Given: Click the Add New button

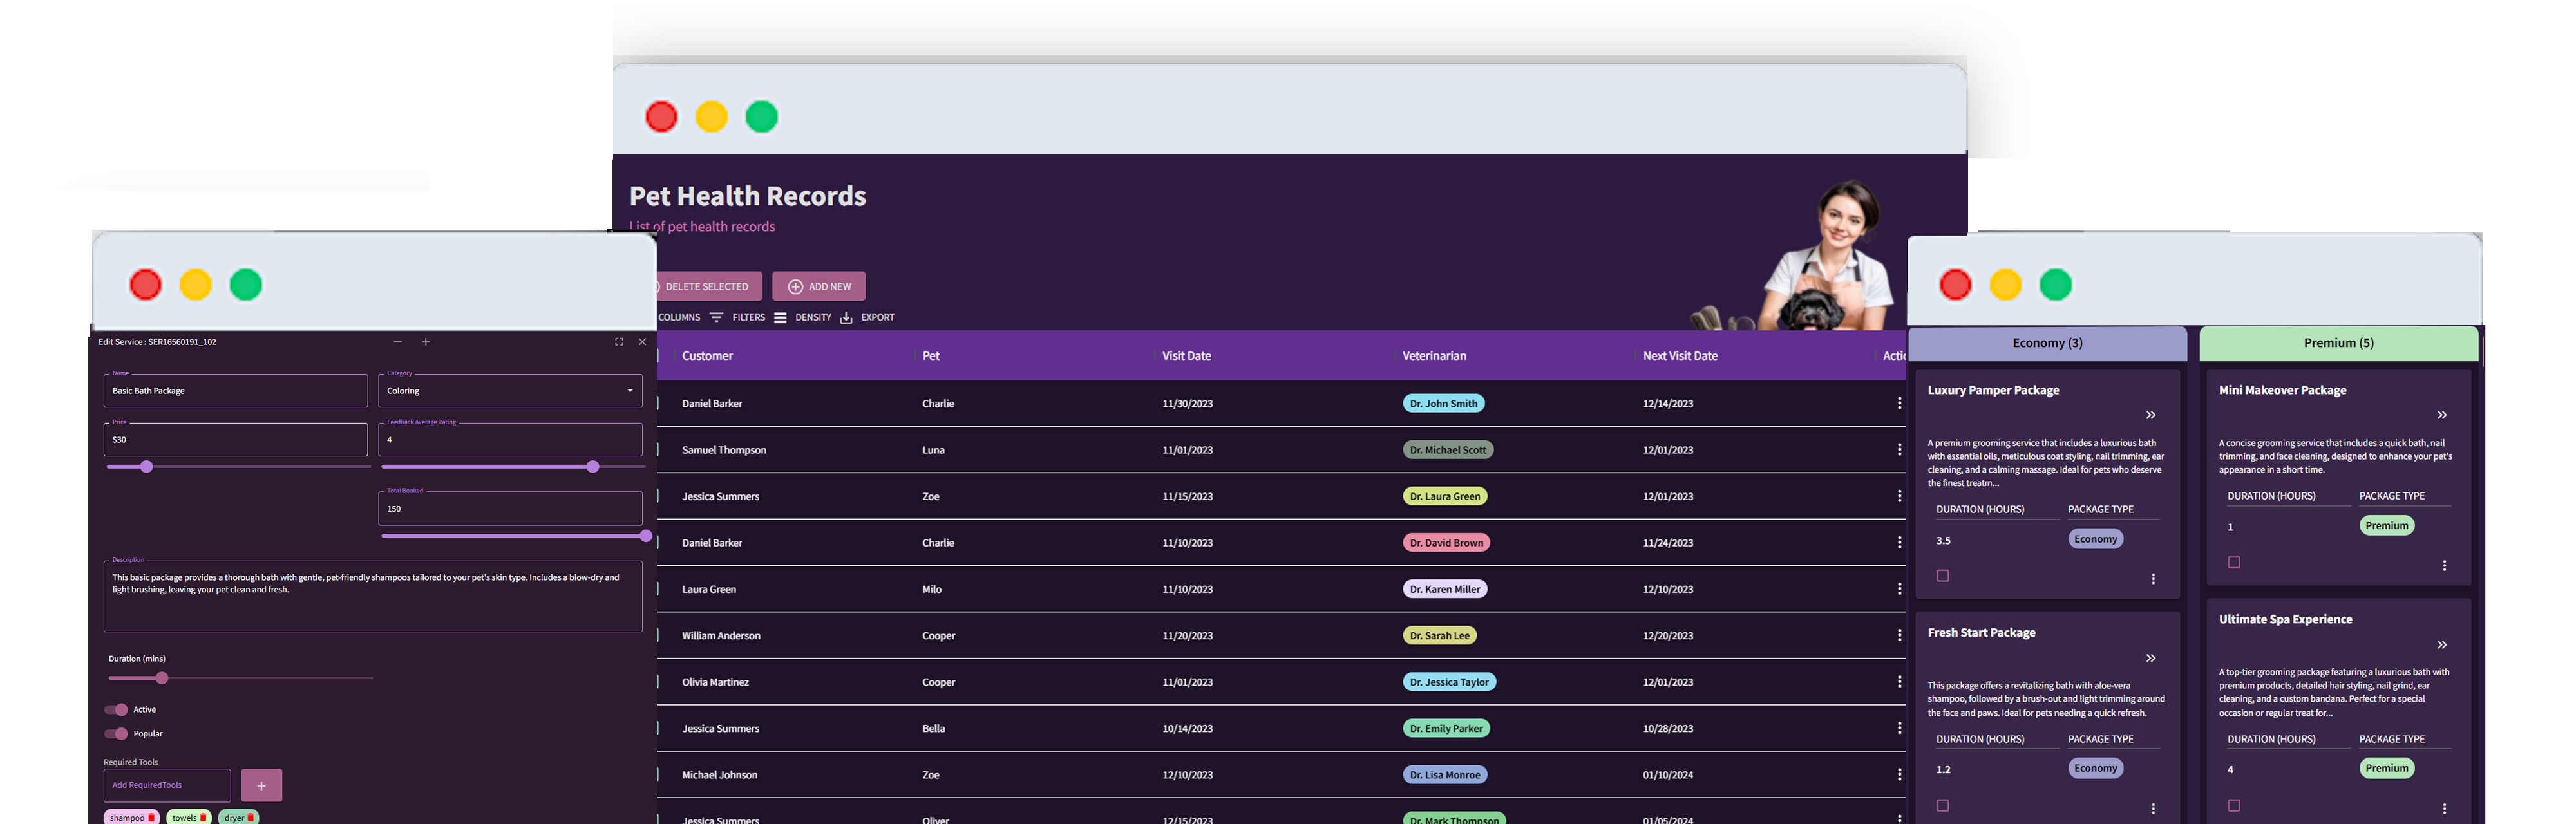Looking at the screenshot, I should pyautogui.click(x=819, y=287).
